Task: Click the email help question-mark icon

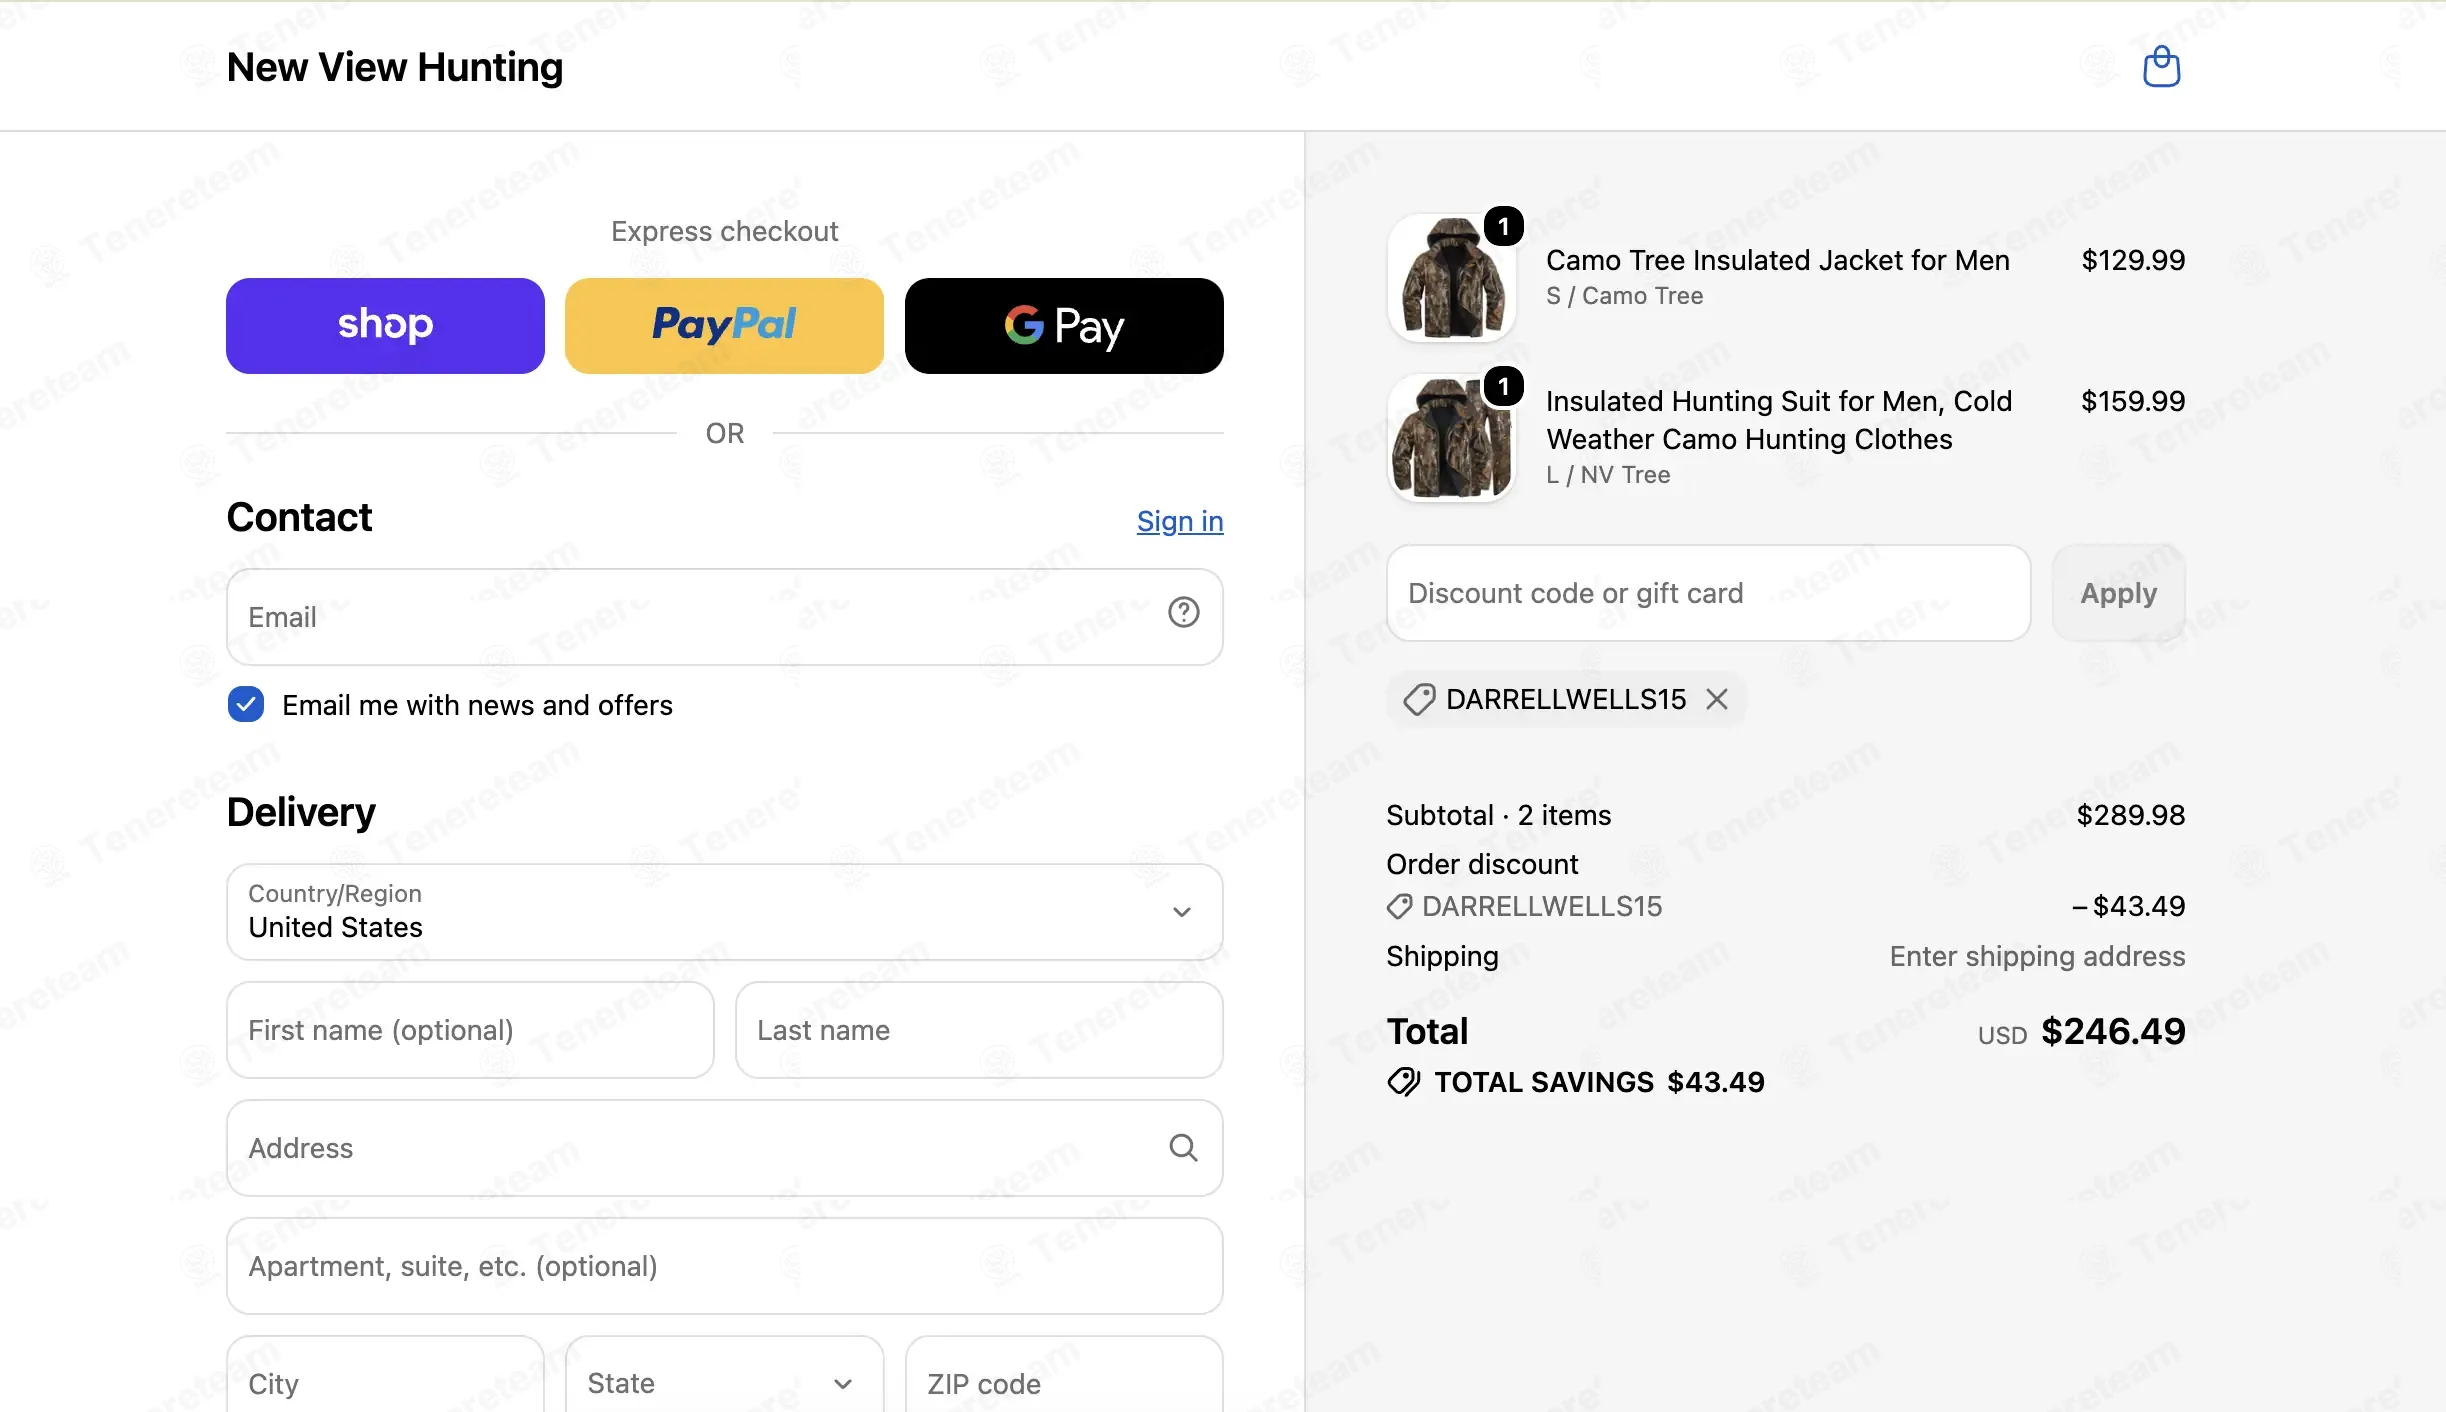Action: click(1183, 612)
